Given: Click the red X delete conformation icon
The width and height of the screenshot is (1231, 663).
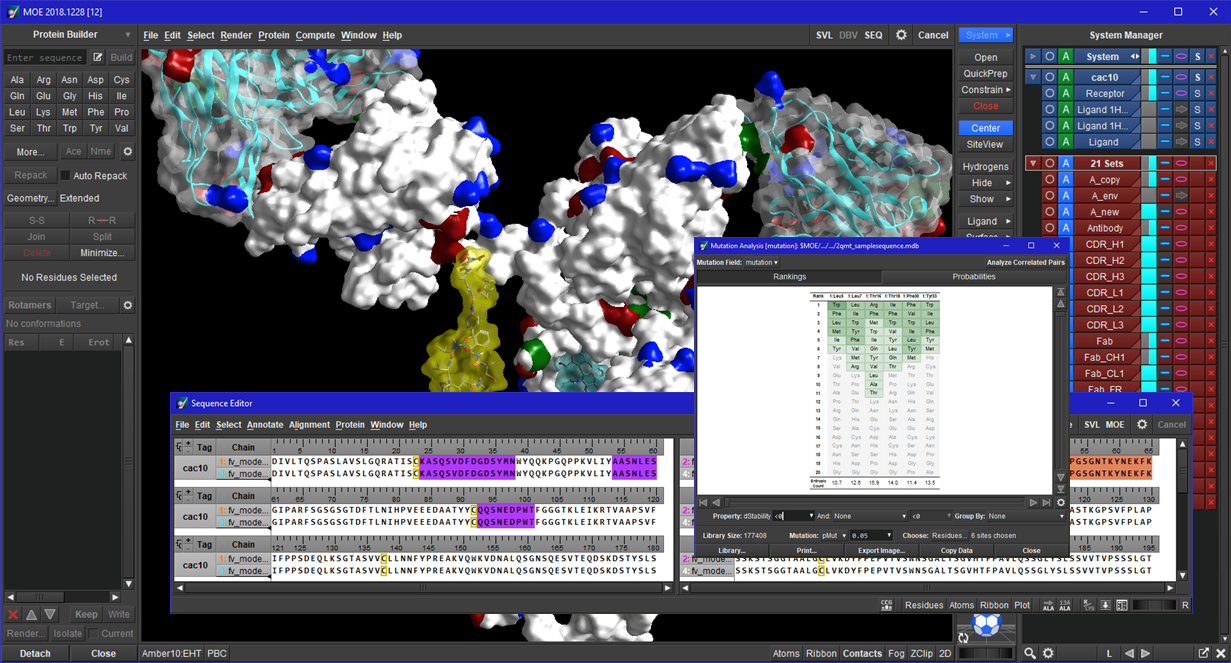Looking at the screenshot, I should [x=13, y=614].
